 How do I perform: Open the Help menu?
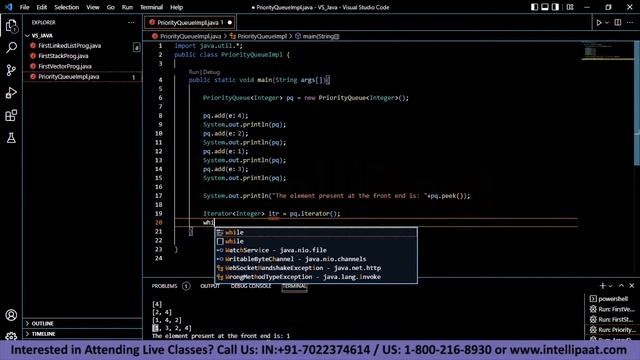pos(176,7)
